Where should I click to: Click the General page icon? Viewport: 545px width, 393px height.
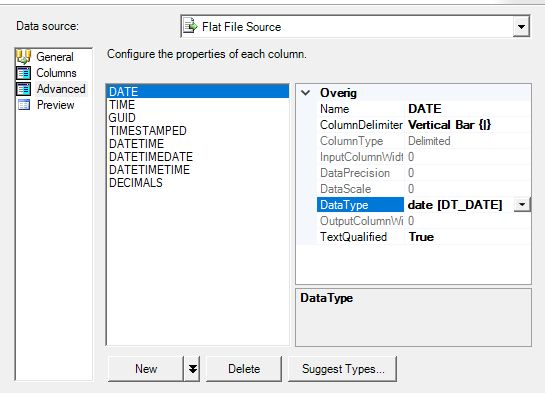[24, 57]
